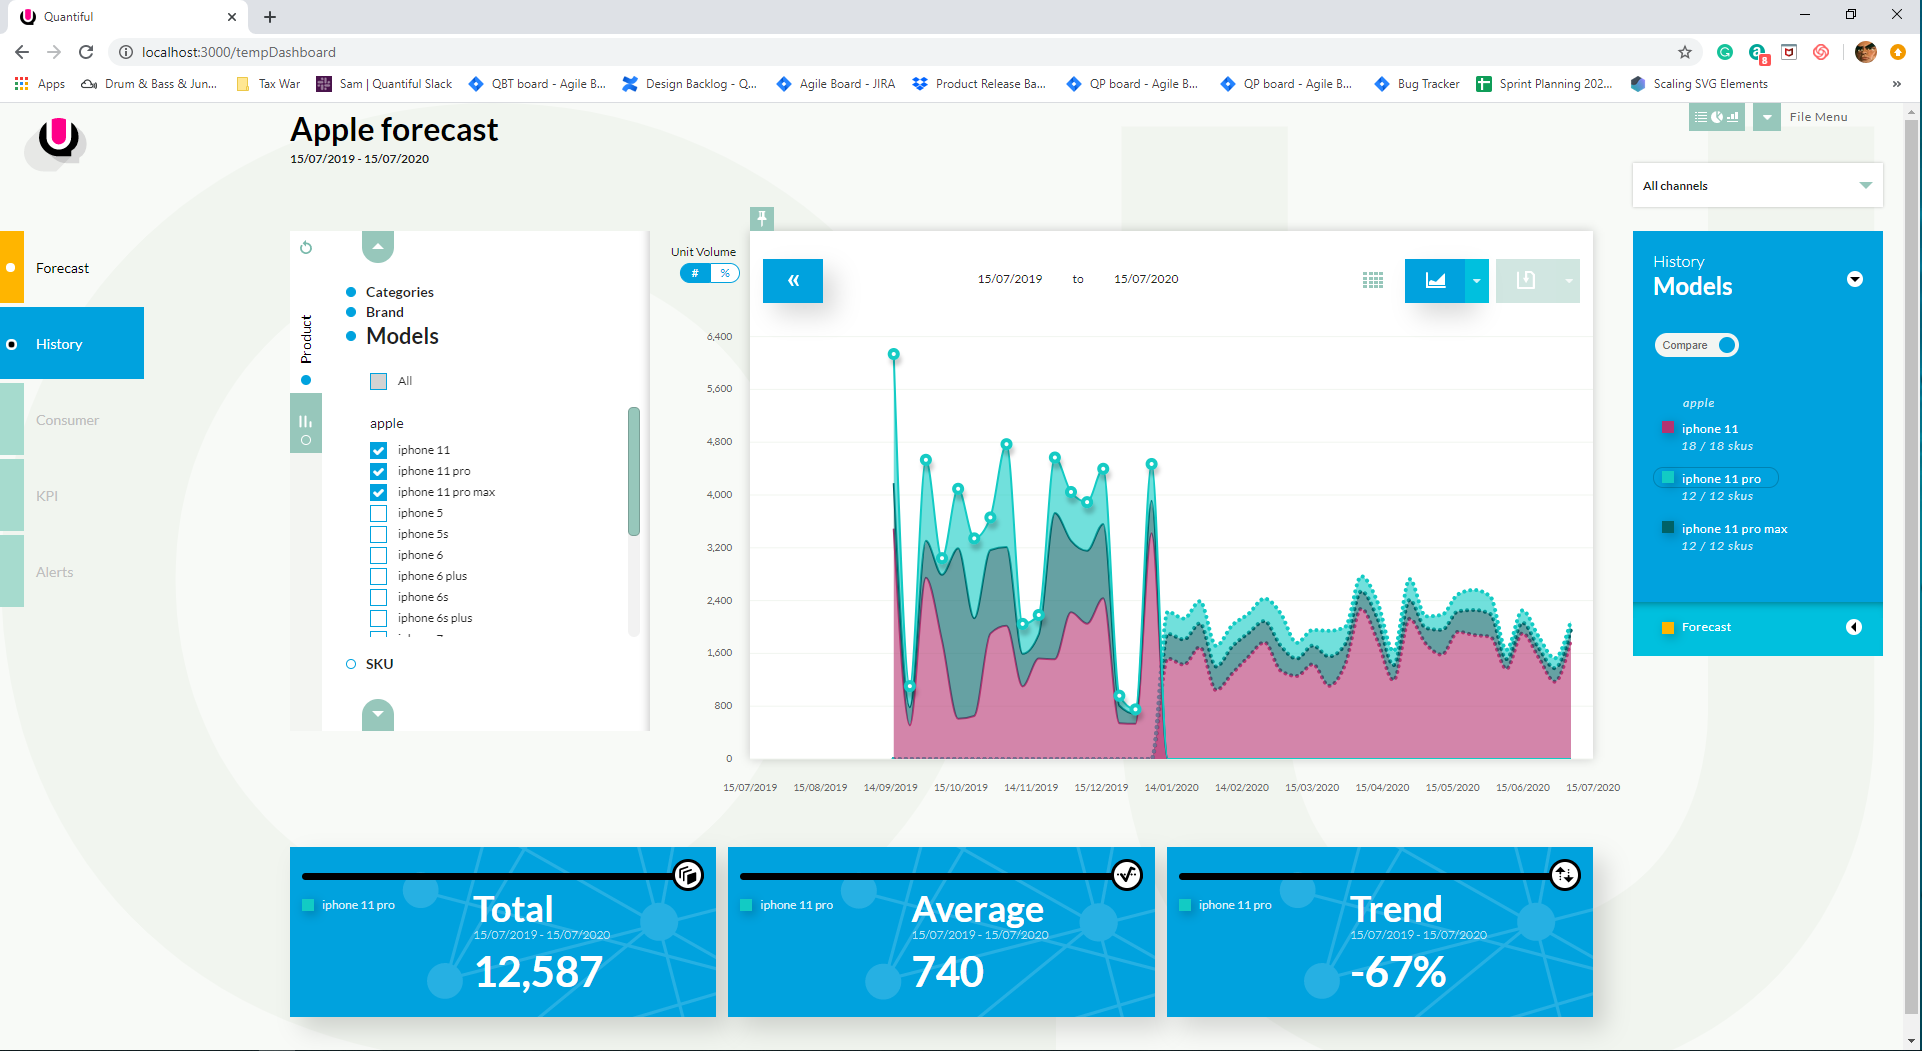The image size is (1922, 1051).
Task: Check the iphone 6 plus checkbox
Action: pyautogui.click(x=378, y=576)
